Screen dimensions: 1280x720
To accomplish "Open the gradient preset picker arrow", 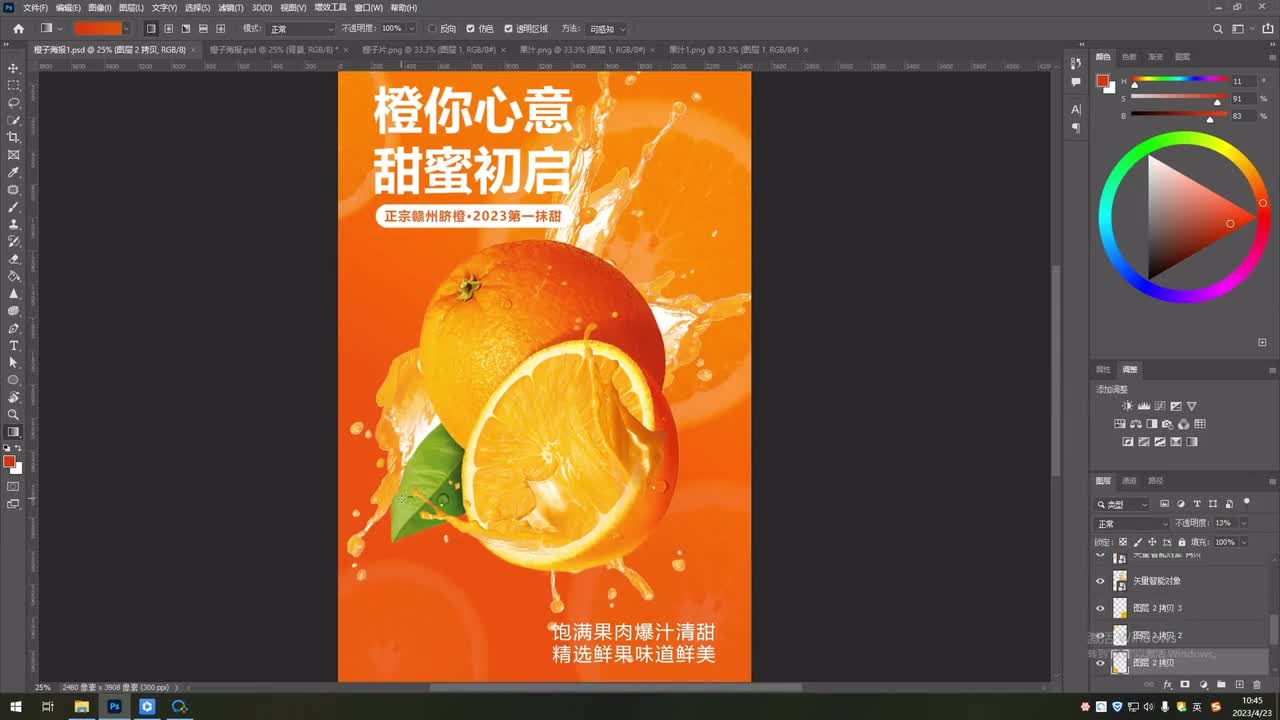I will click(x=126, y=29).
